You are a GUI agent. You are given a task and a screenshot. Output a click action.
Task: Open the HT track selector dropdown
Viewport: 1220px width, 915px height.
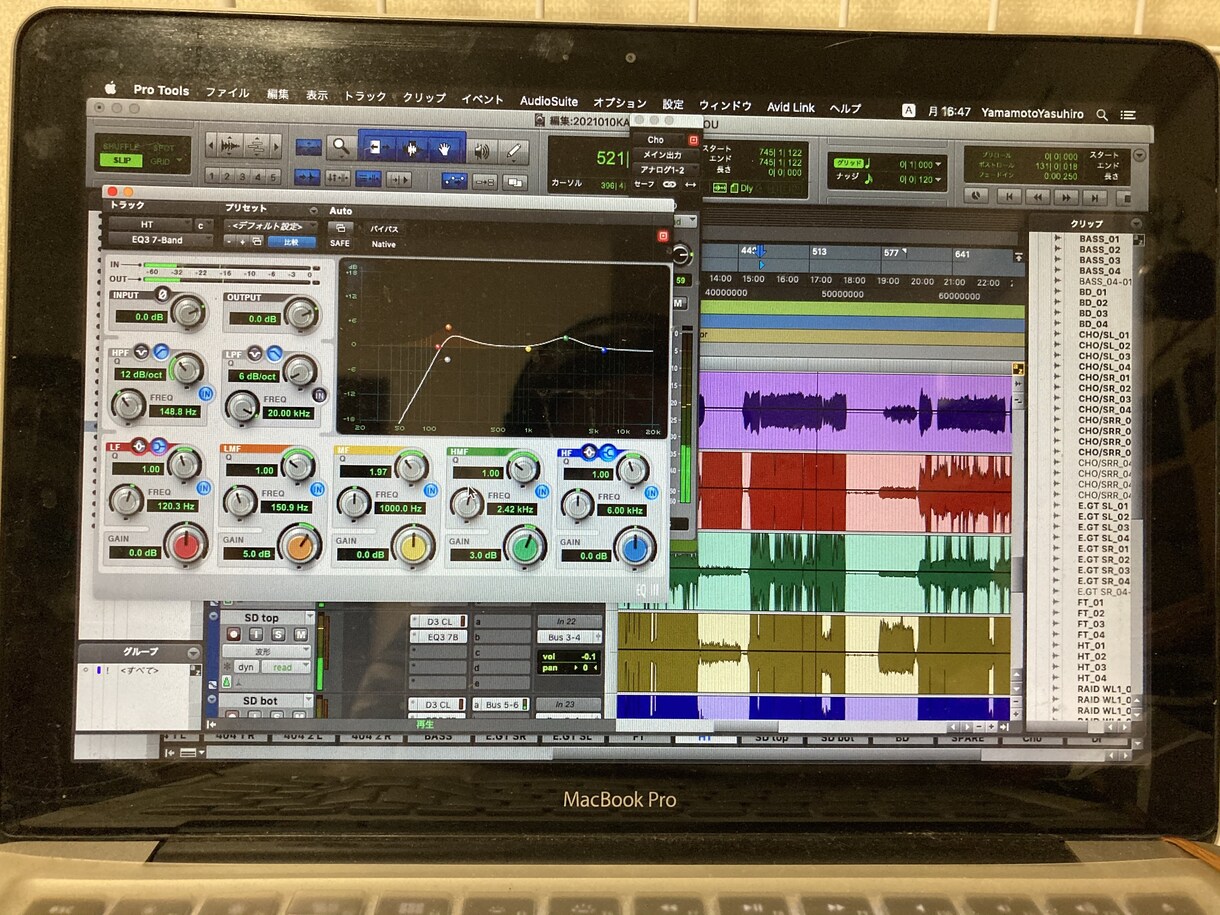tap(149, 225)
